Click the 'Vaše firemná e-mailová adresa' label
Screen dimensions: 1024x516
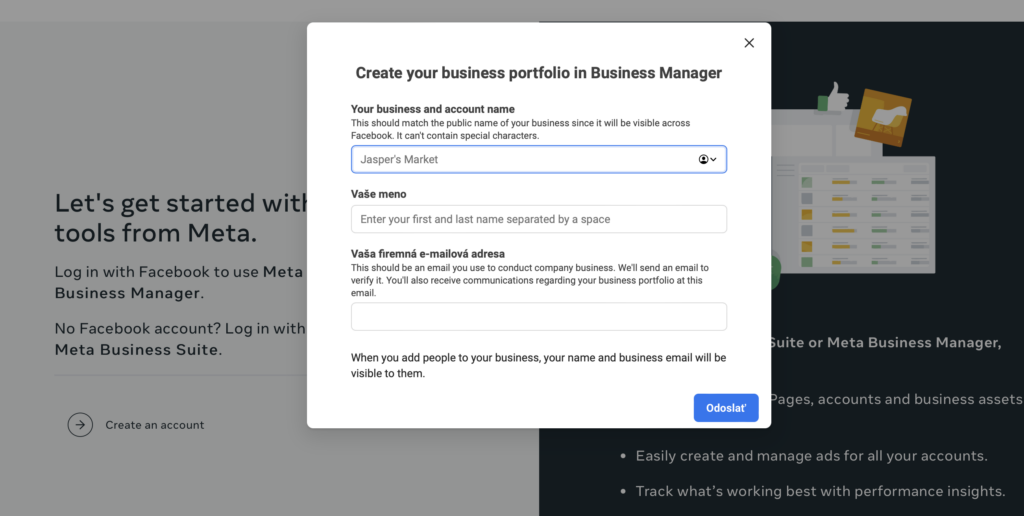click(x=428, y=253)
